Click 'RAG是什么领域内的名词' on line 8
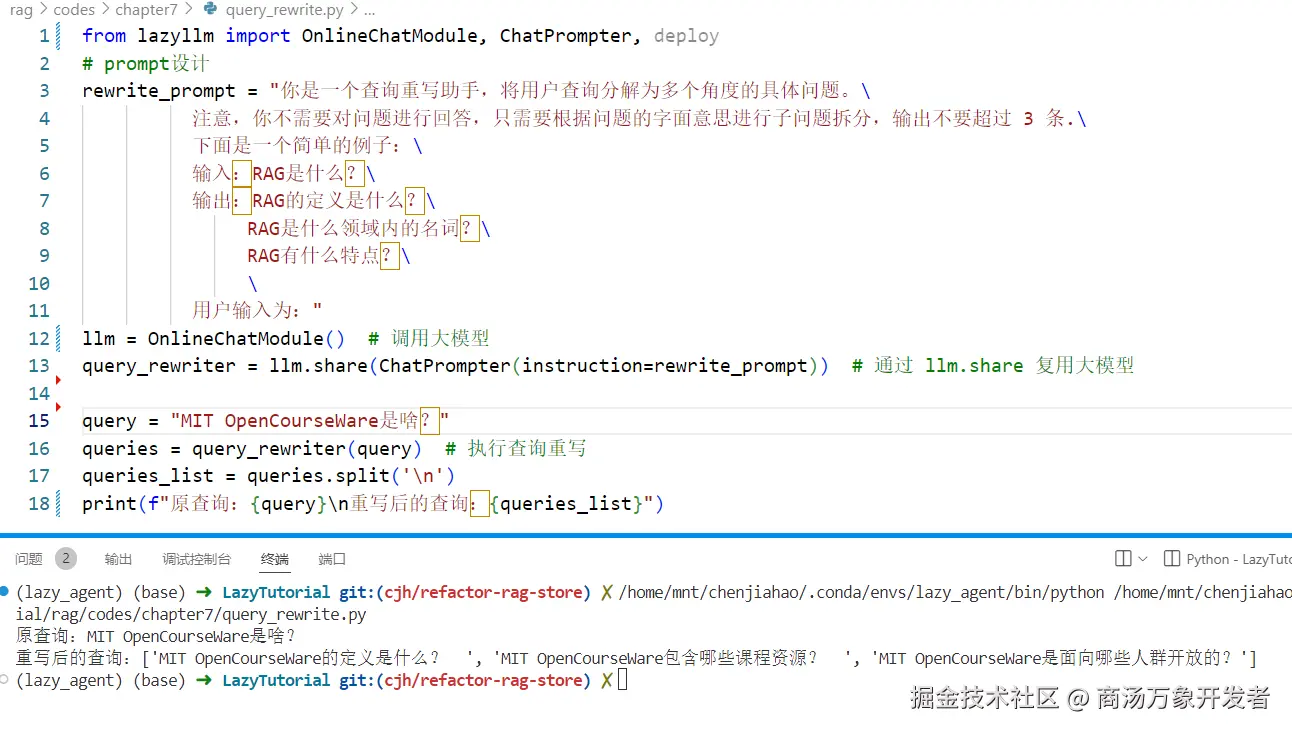The image size is (1292, 733). [x=354, y=228]
